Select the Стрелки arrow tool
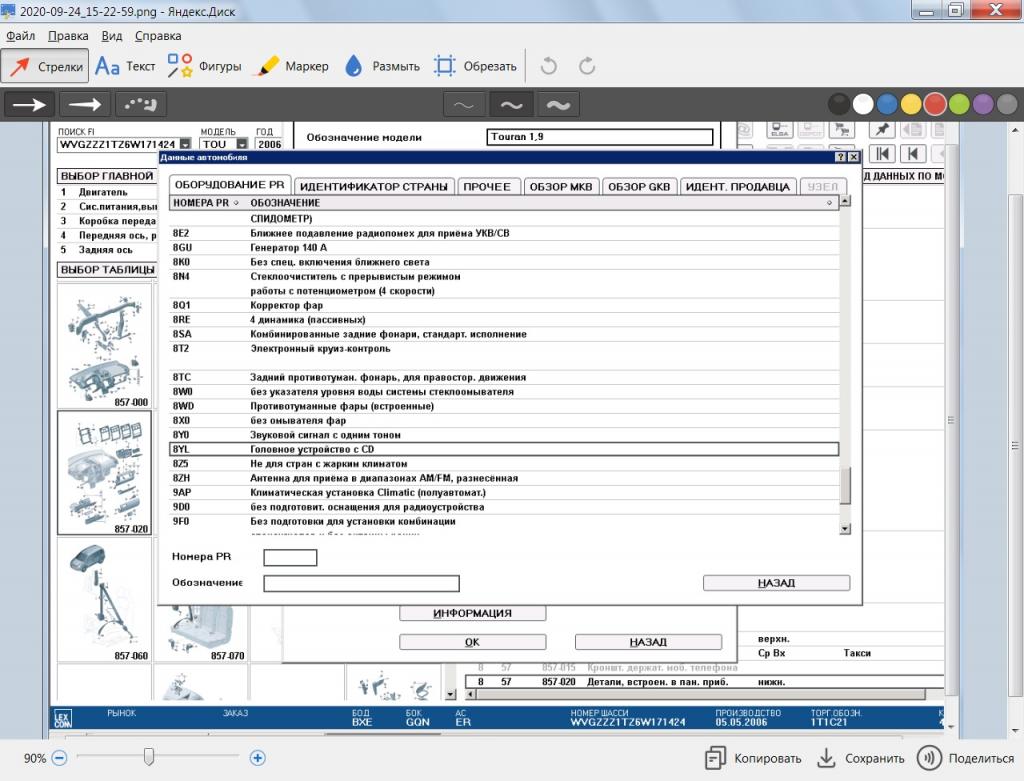This screenshot has height=781, width=1024. [45, 66]
